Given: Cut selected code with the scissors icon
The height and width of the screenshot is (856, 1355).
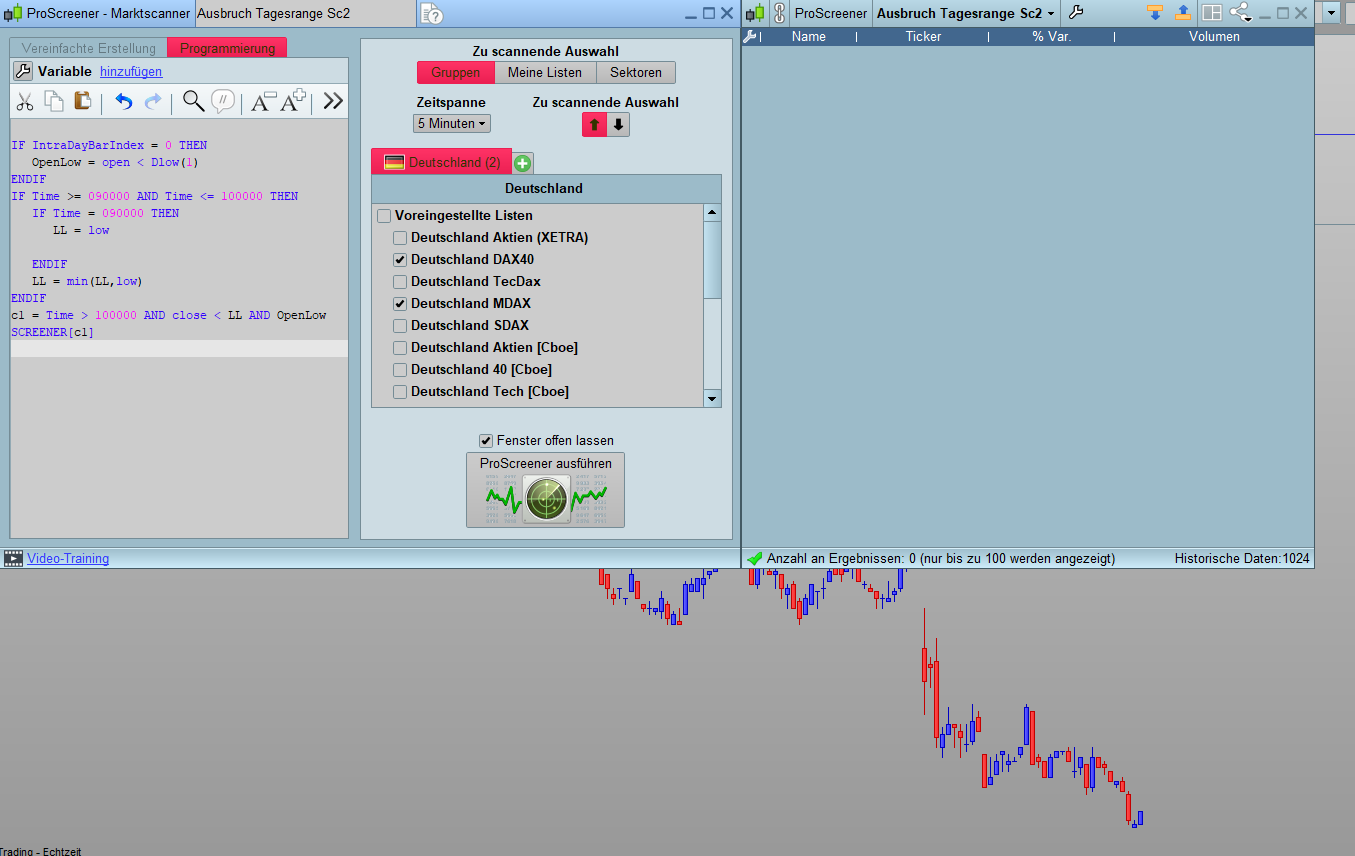Looking at the screenshot, I should (25, 101).
